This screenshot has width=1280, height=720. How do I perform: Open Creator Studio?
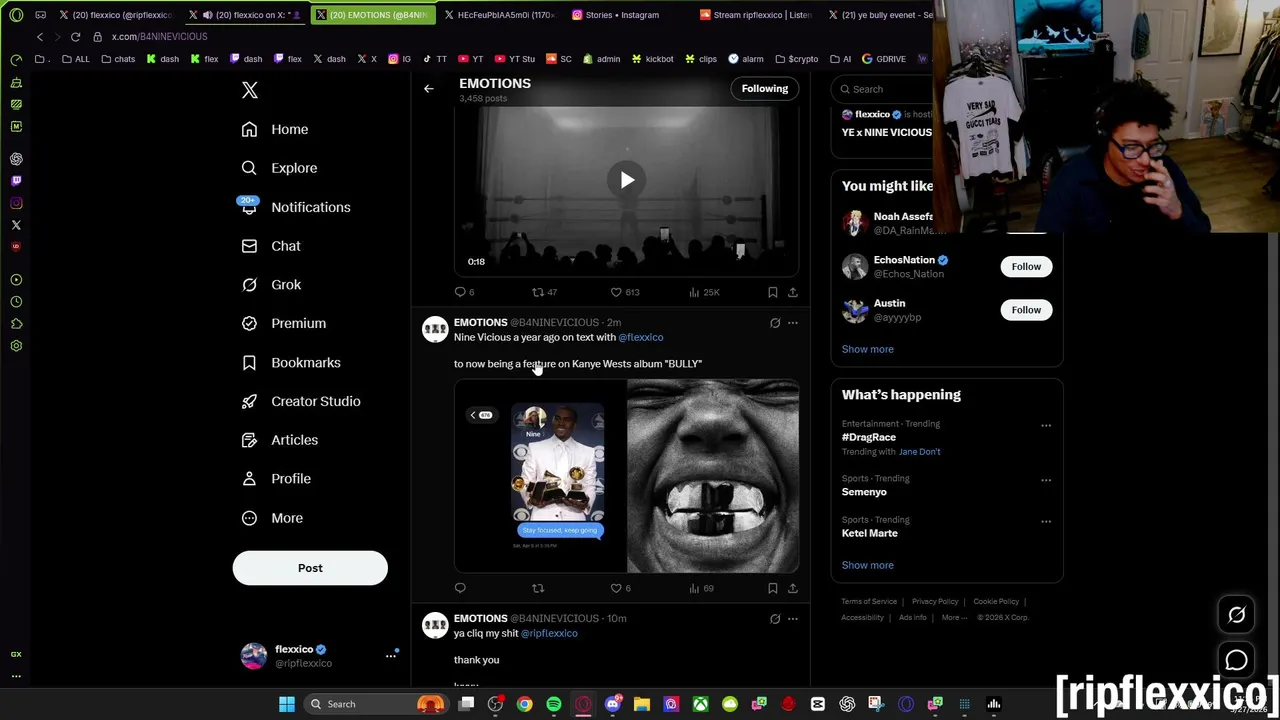tap(301, 401)
